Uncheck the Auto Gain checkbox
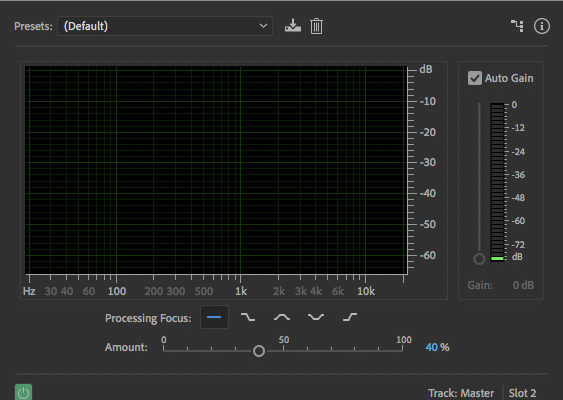 pos(475,78)
